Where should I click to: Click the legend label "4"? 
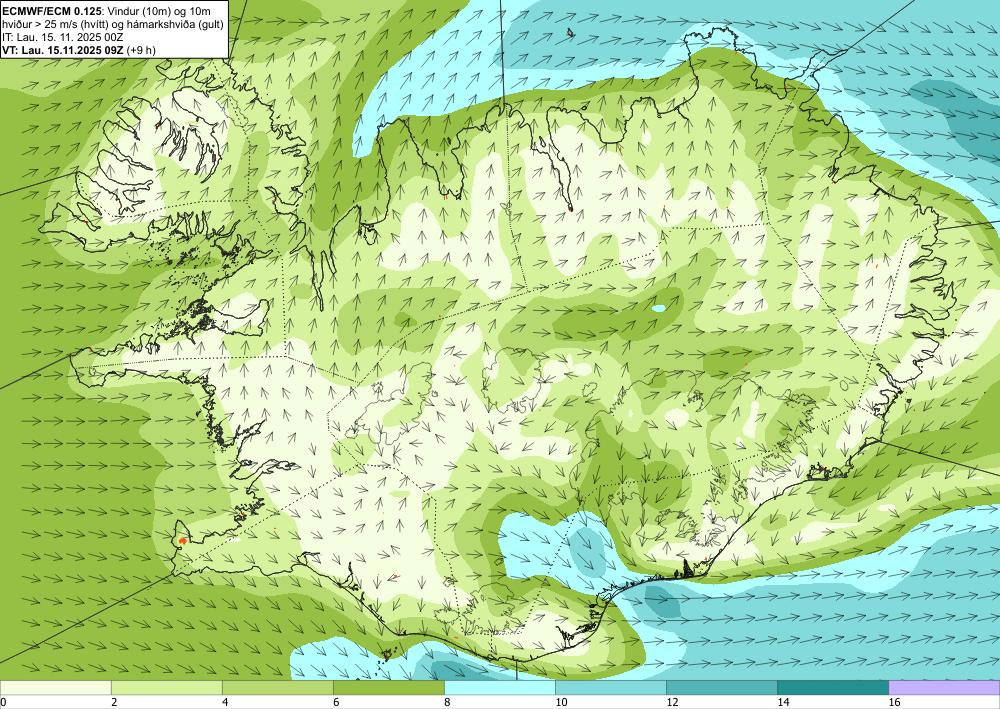[x=225, y=702]
